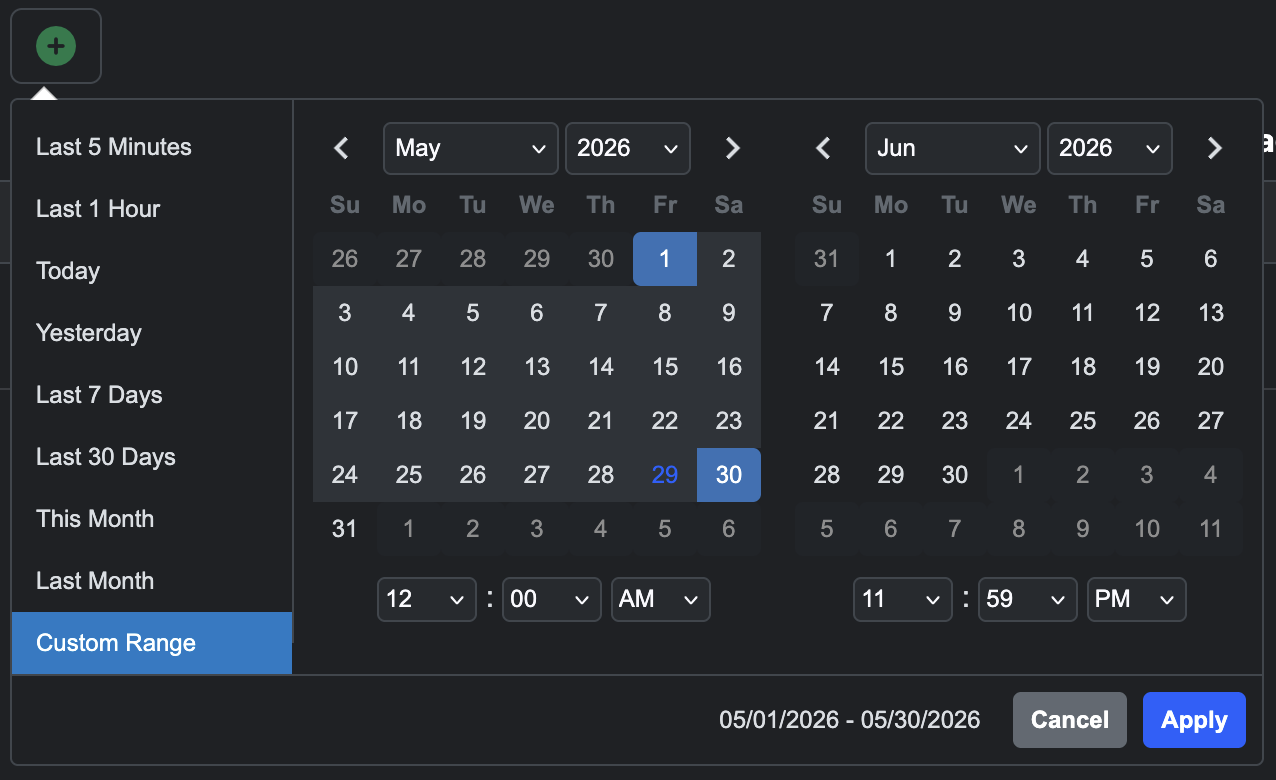Pick May 1 start date
The image size is (1276, 780).
(665, 259)
